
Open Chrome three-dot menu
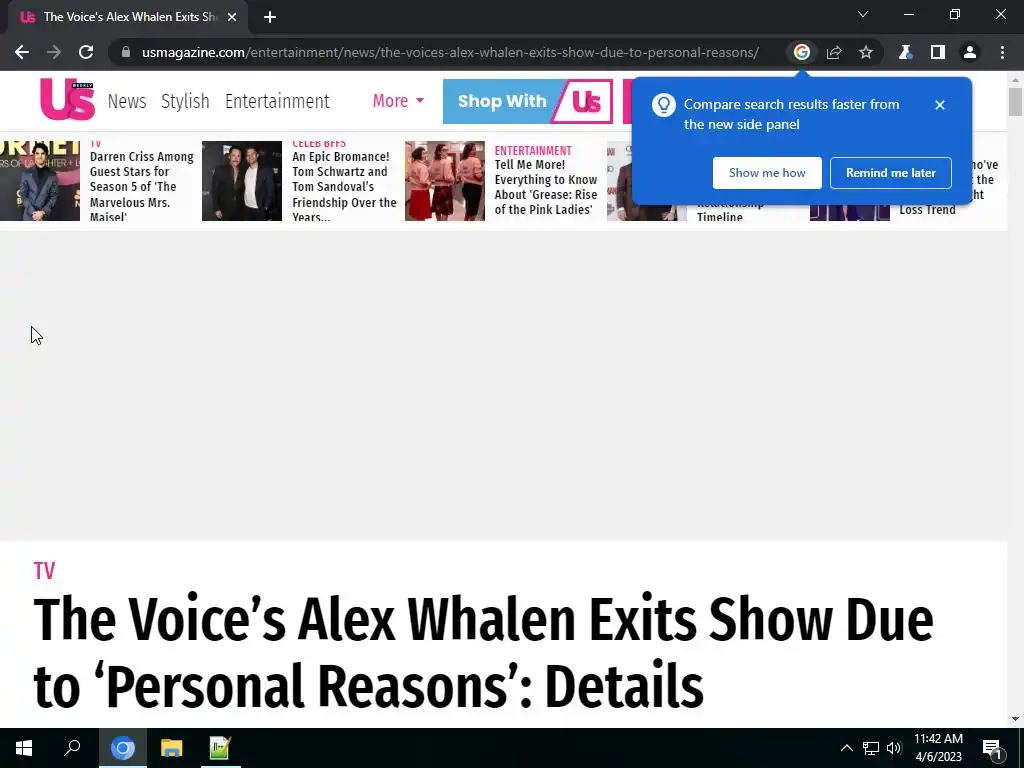point(1002,52)
